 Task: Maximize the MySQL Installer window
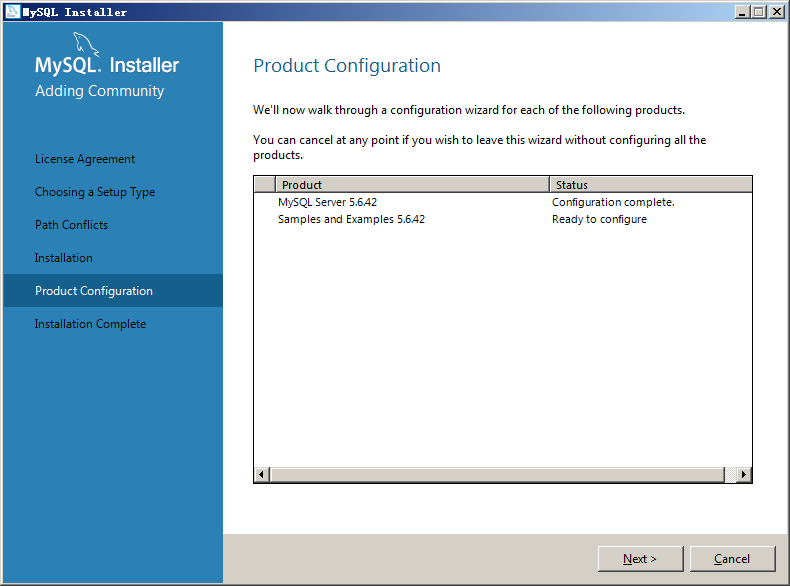click(759, 12)
